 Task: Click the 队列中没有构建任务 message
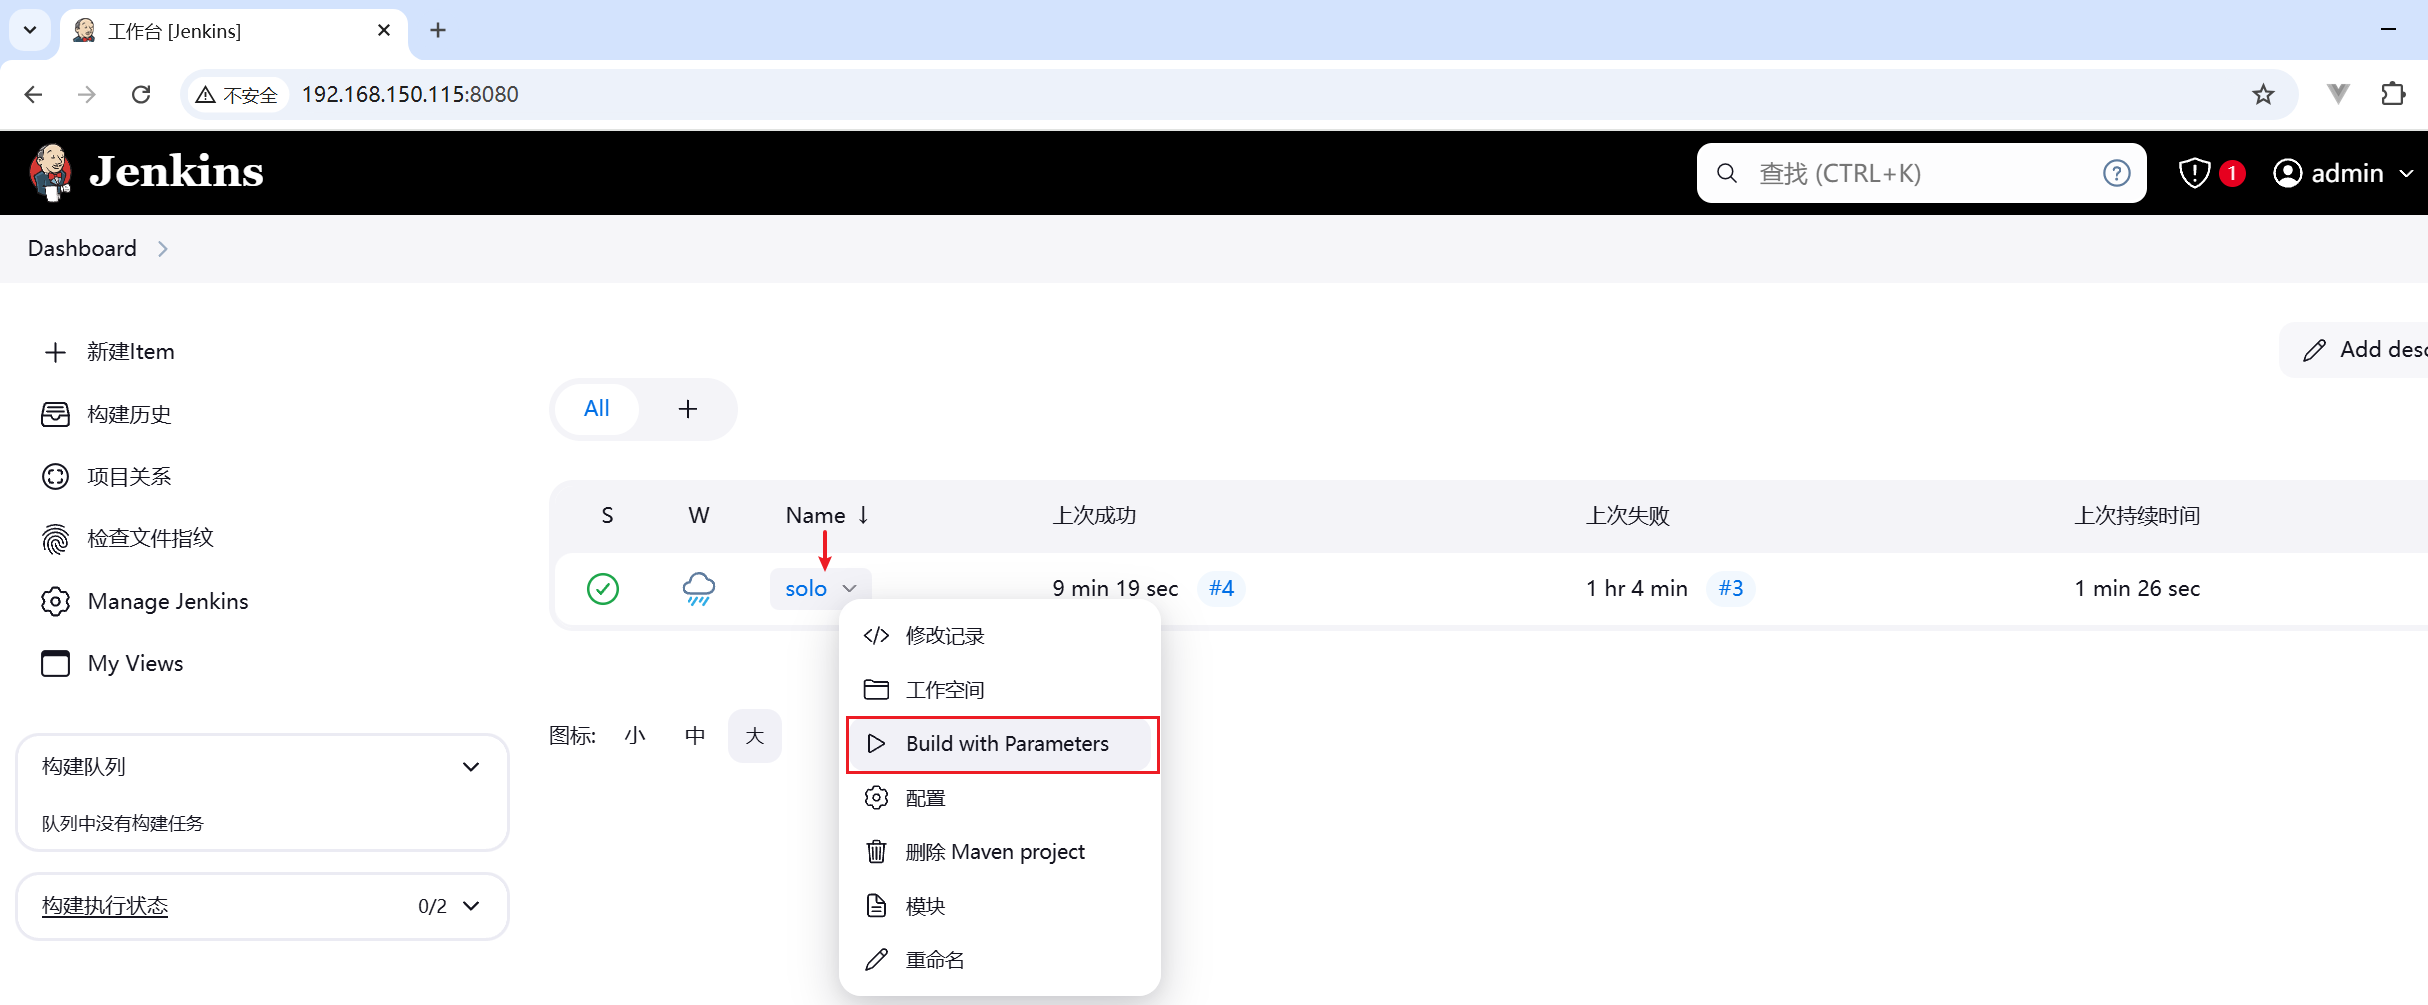point(122,824)
